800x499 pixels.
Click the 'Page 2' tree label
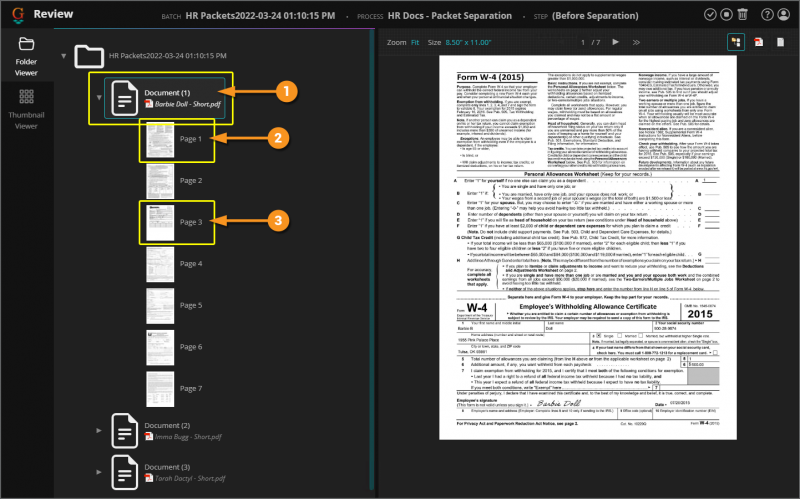point(191,181)
